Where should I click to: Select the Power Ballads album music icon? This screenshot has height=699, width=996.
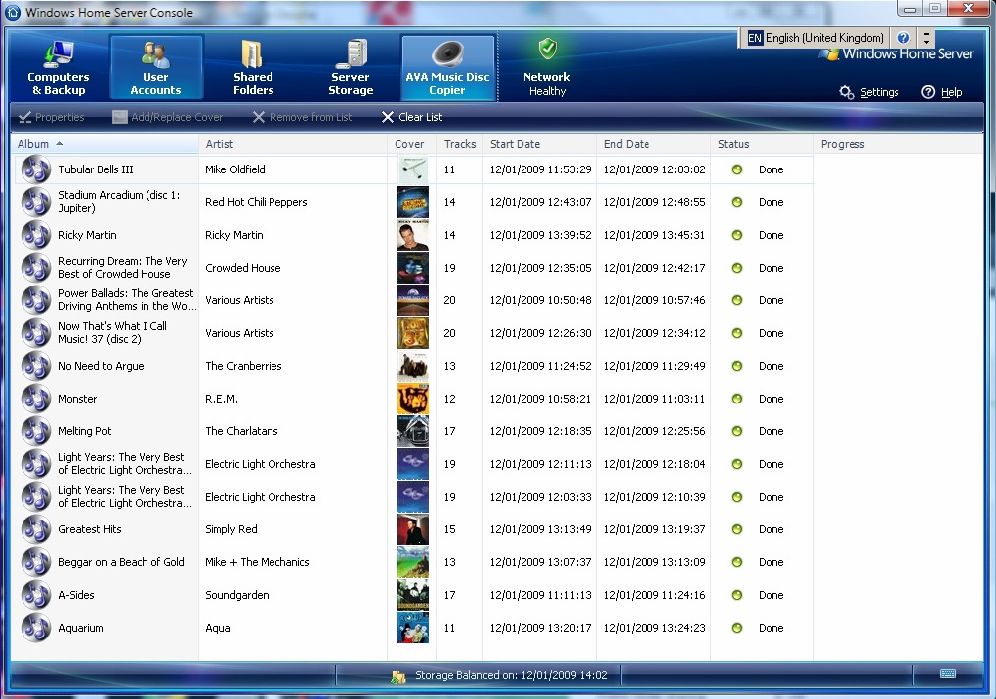coord(36,300)
